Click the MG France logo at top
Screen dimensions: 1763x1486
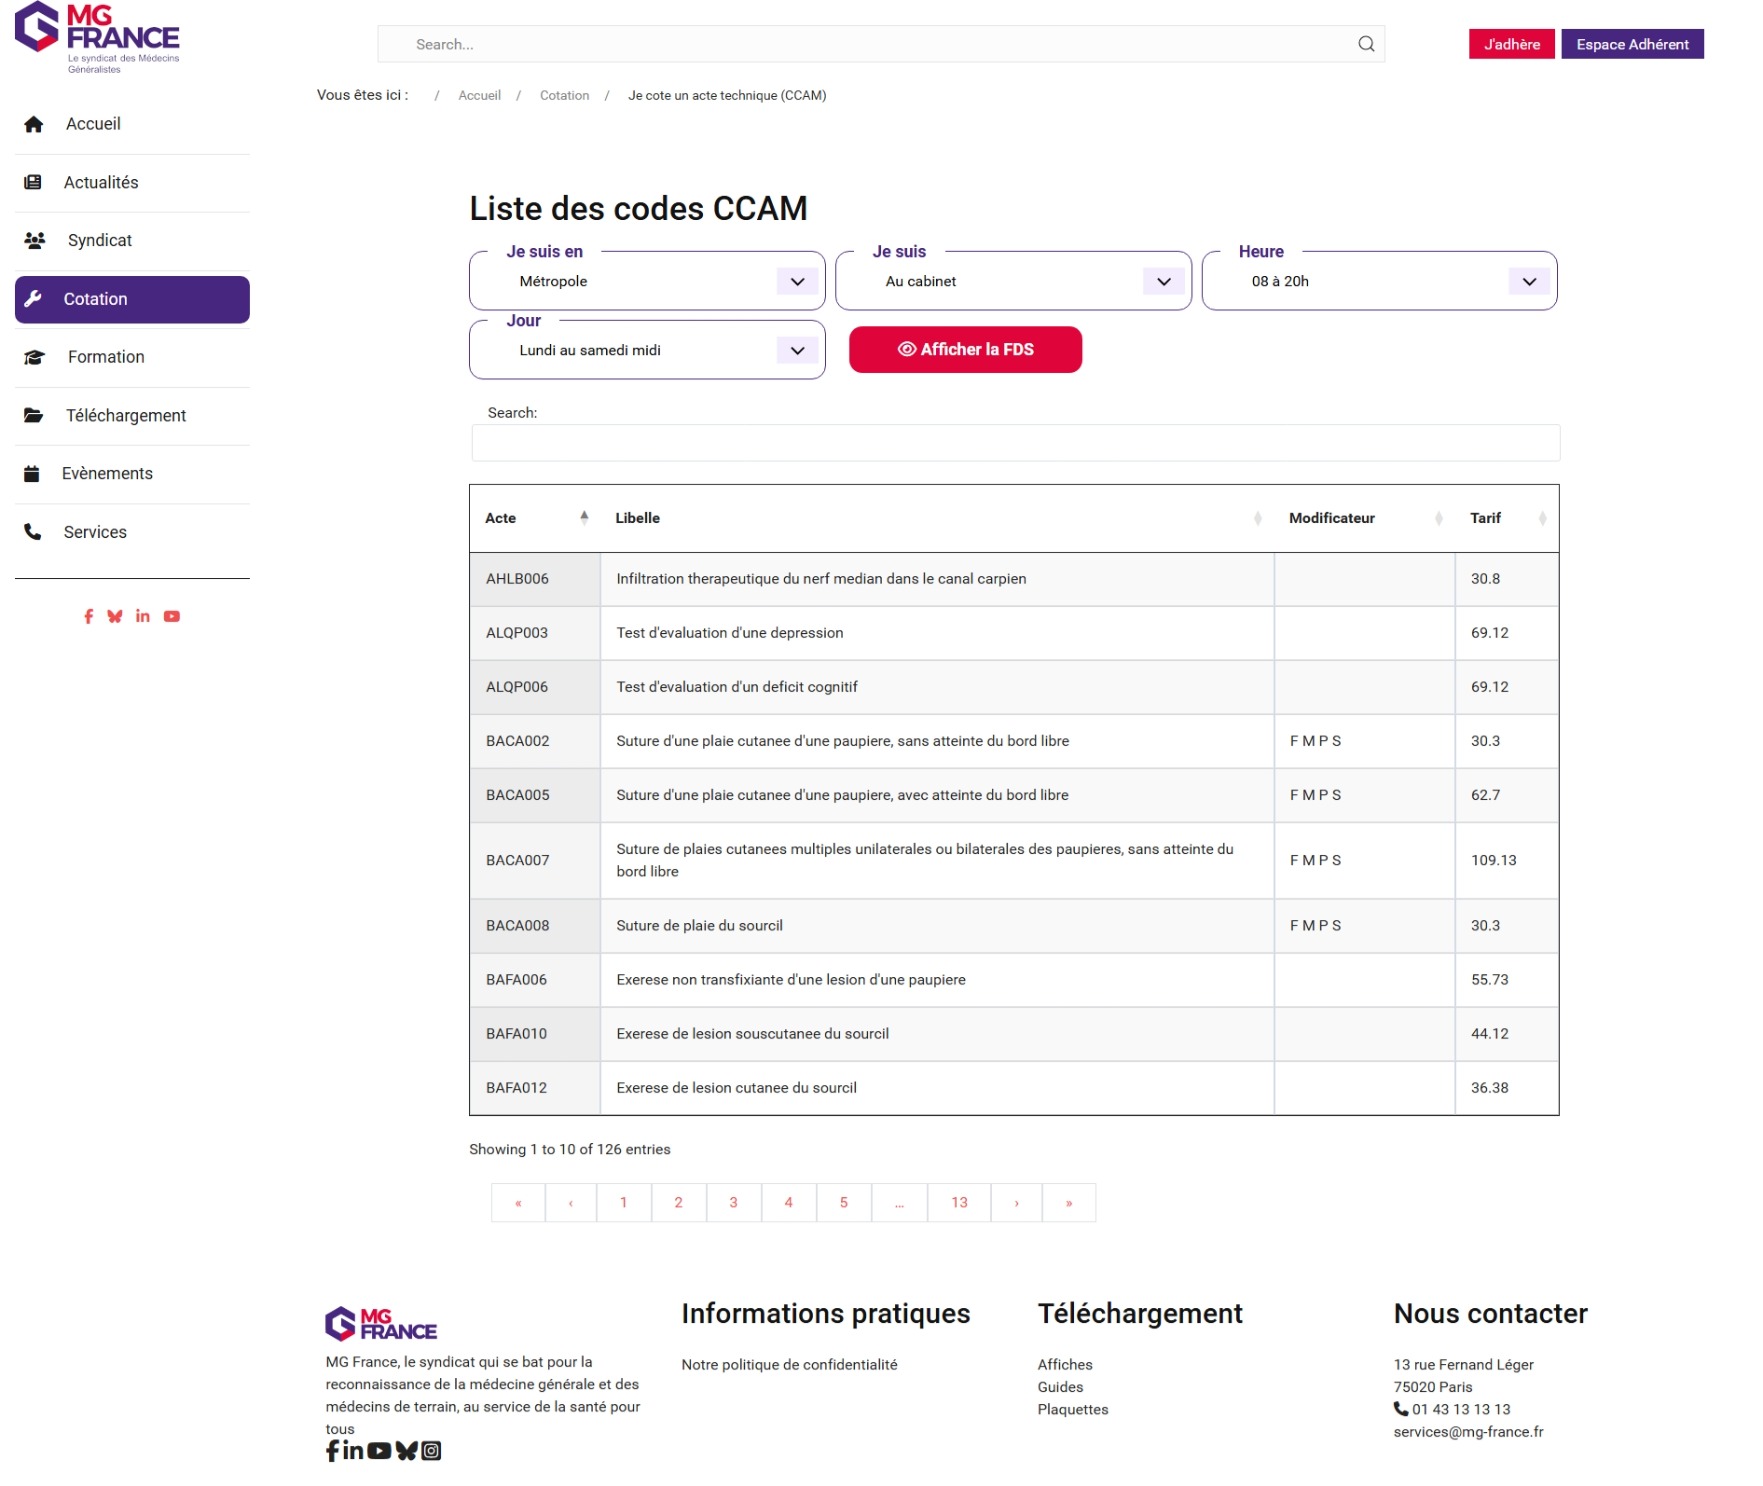97,38
